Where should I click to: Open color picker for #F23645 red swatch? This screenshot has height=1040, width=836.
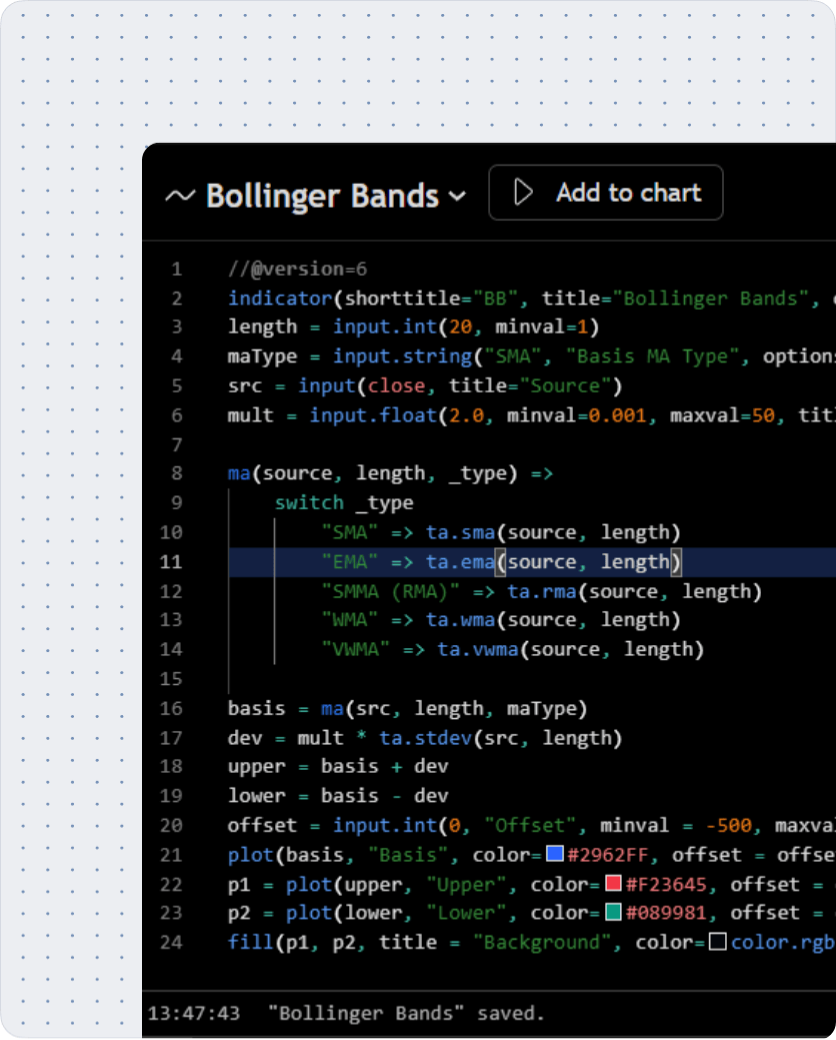613,883
